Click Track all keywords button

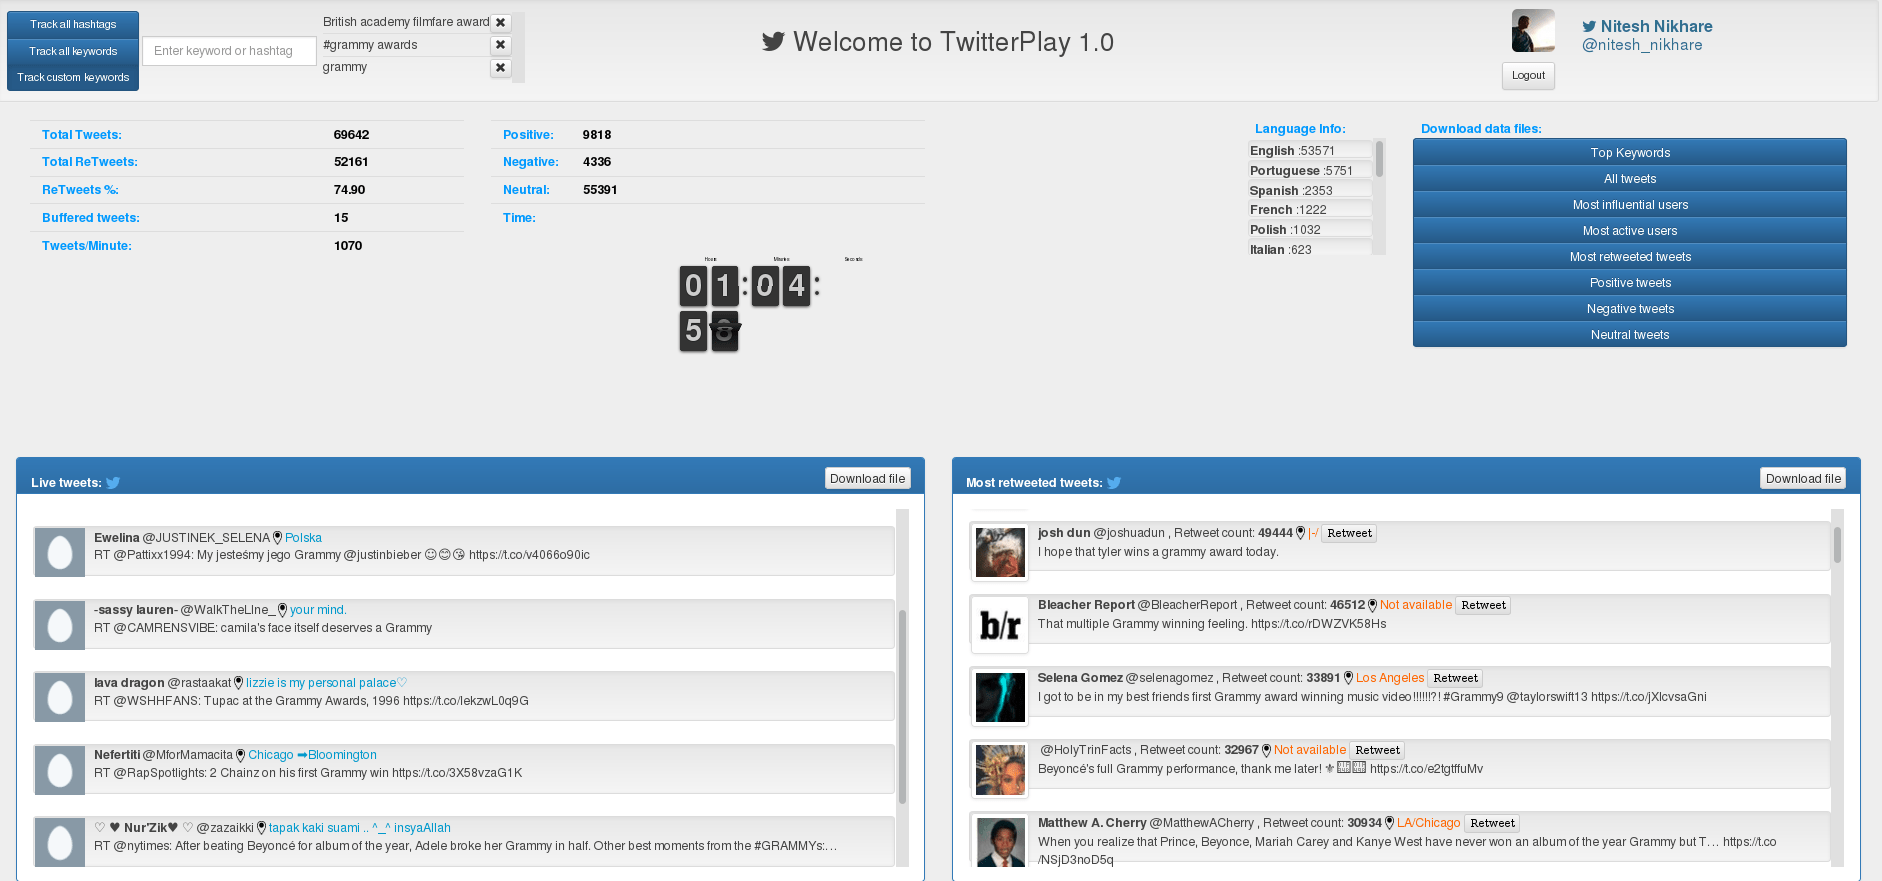click(x=73, y=51)
